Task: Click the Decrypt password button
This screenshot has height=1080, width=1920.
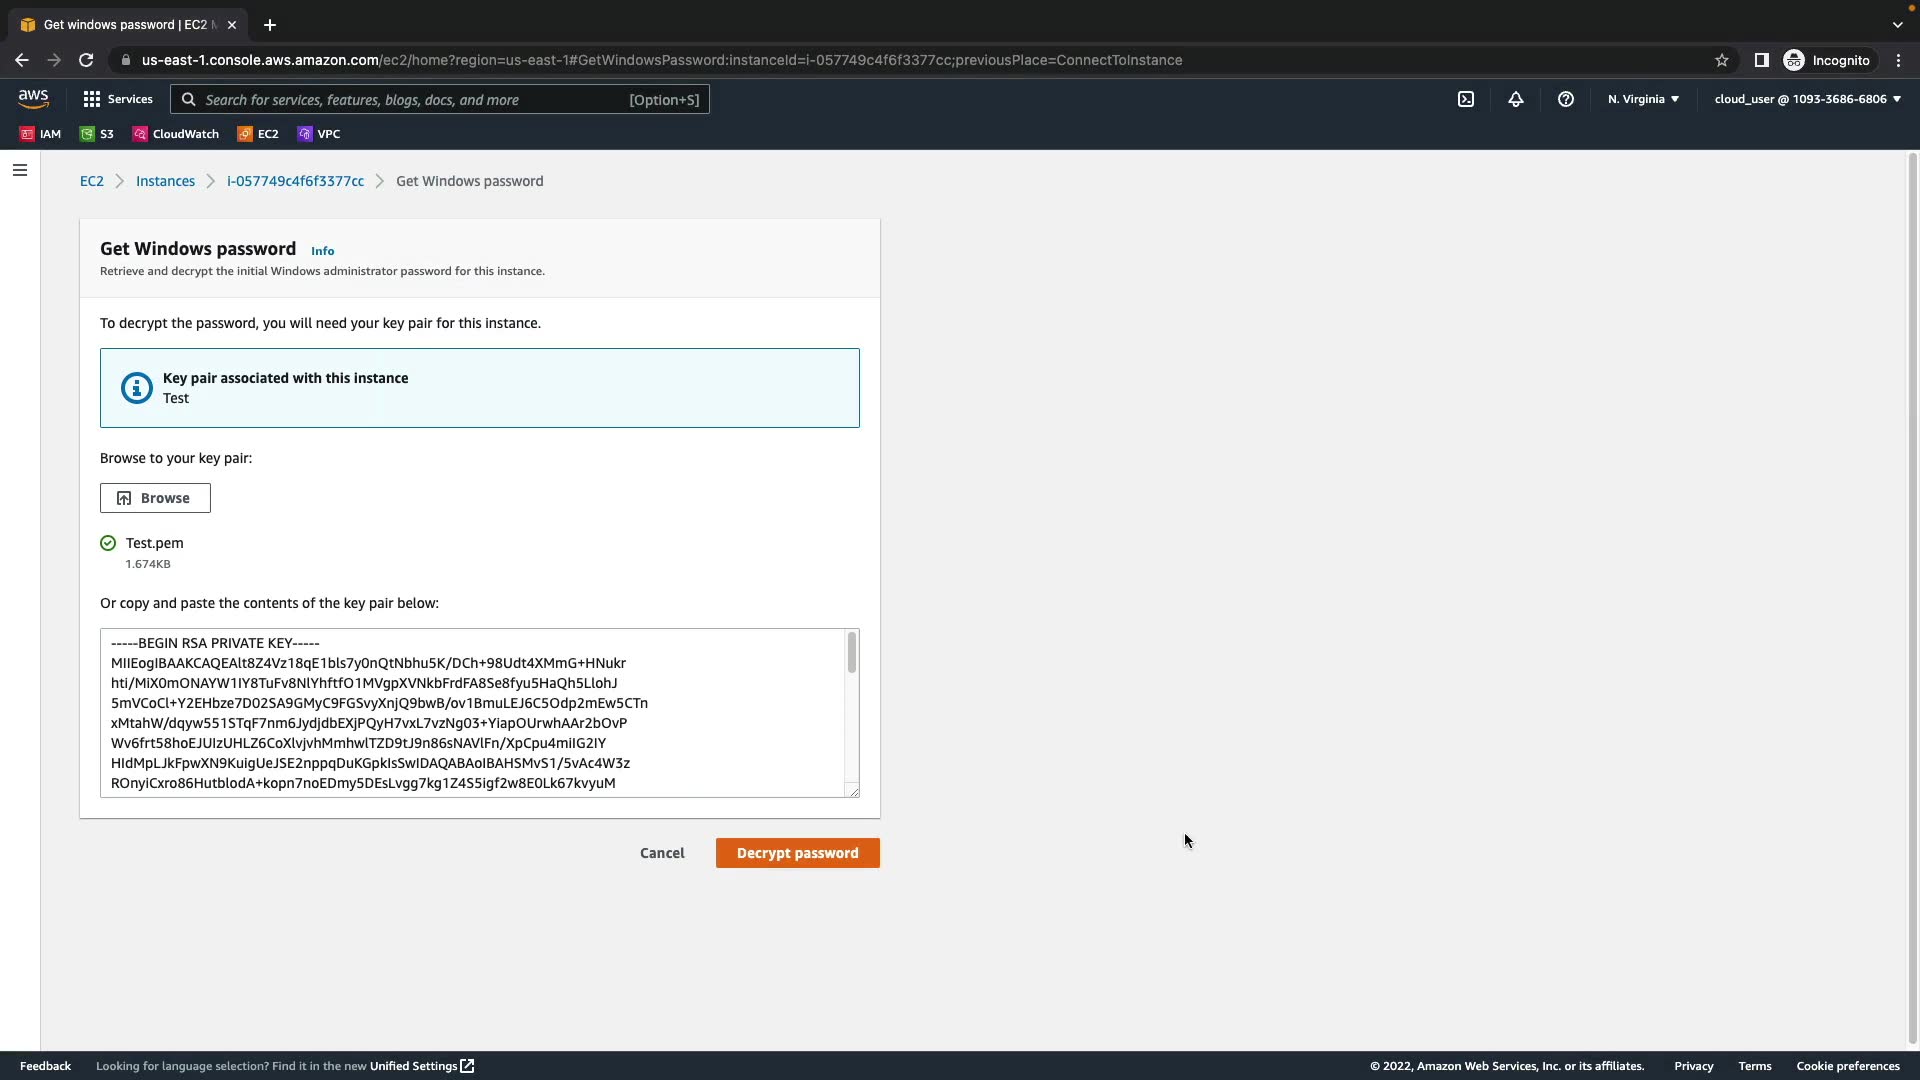Action: (797, 853)
